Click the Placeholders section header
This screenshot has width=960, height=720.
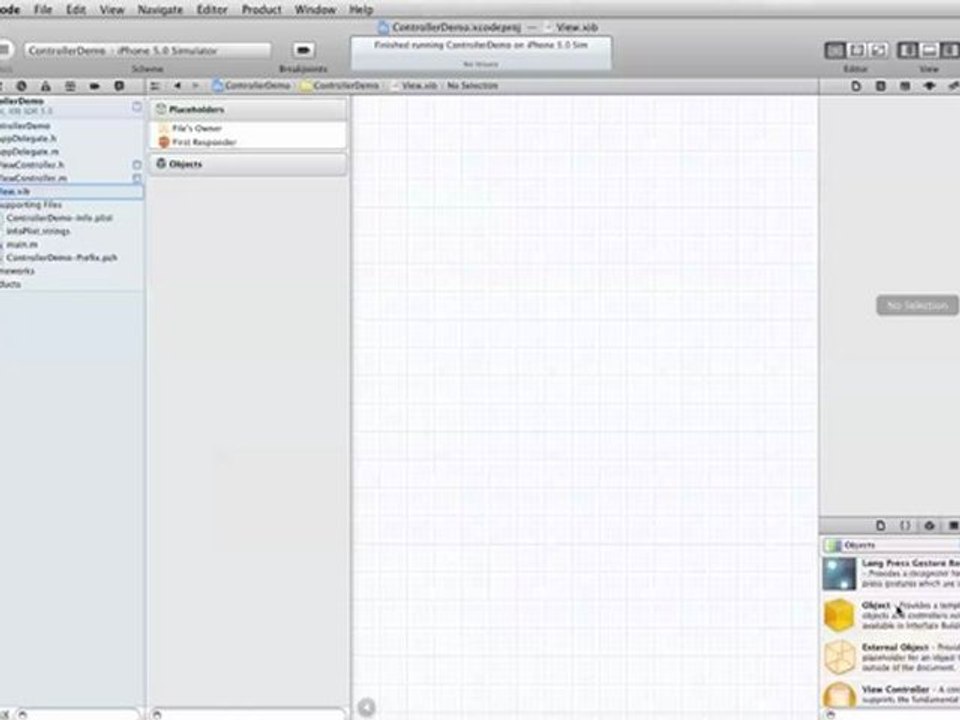tap(248, 109)
